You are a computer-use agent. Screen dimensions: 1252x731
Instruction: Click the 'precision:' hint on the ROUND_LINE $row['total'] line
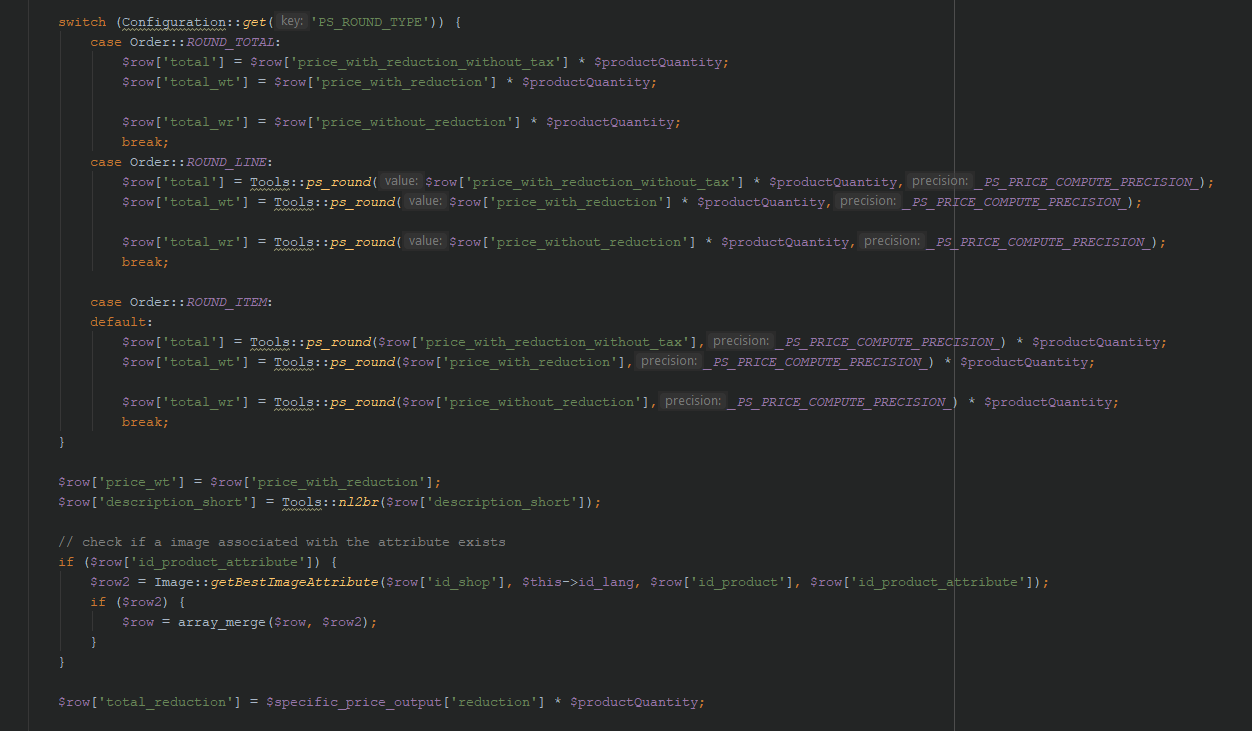click(939, 182)
